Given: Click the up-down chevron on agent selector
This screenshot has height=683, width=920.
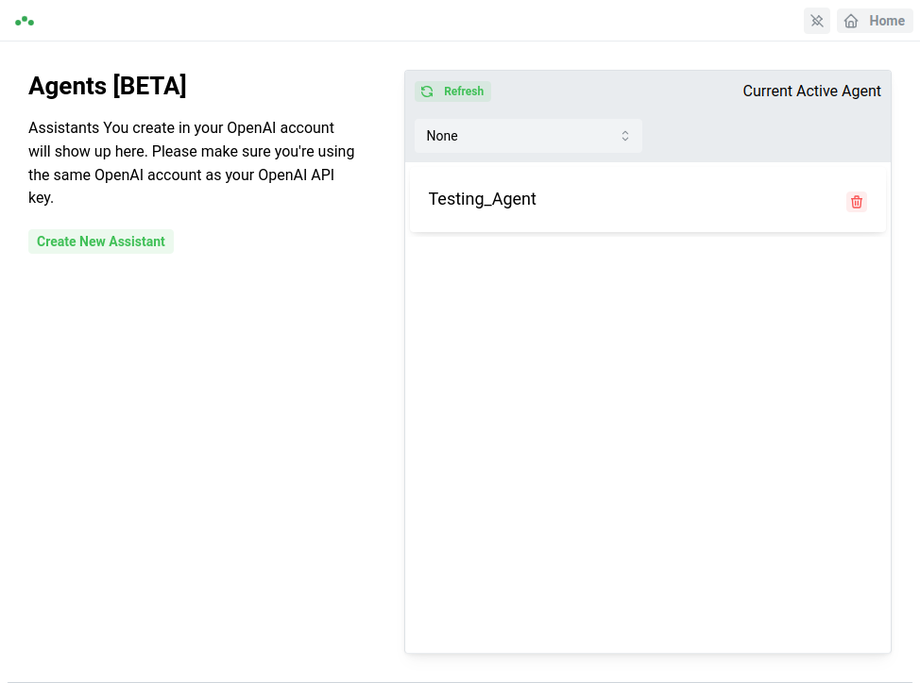Looking at the screenshot, I should [x=625, y=136].
